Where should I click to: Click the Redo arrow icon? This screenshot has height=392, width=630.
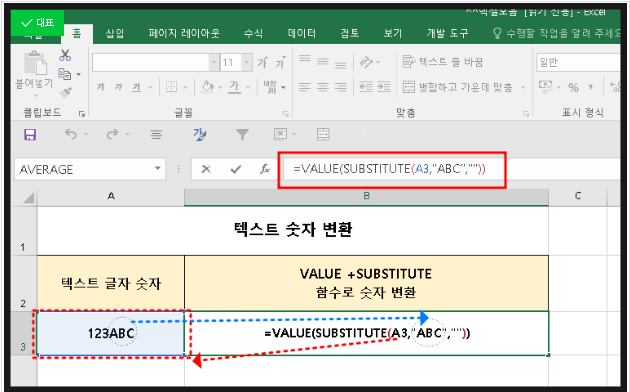coord(112,134)
